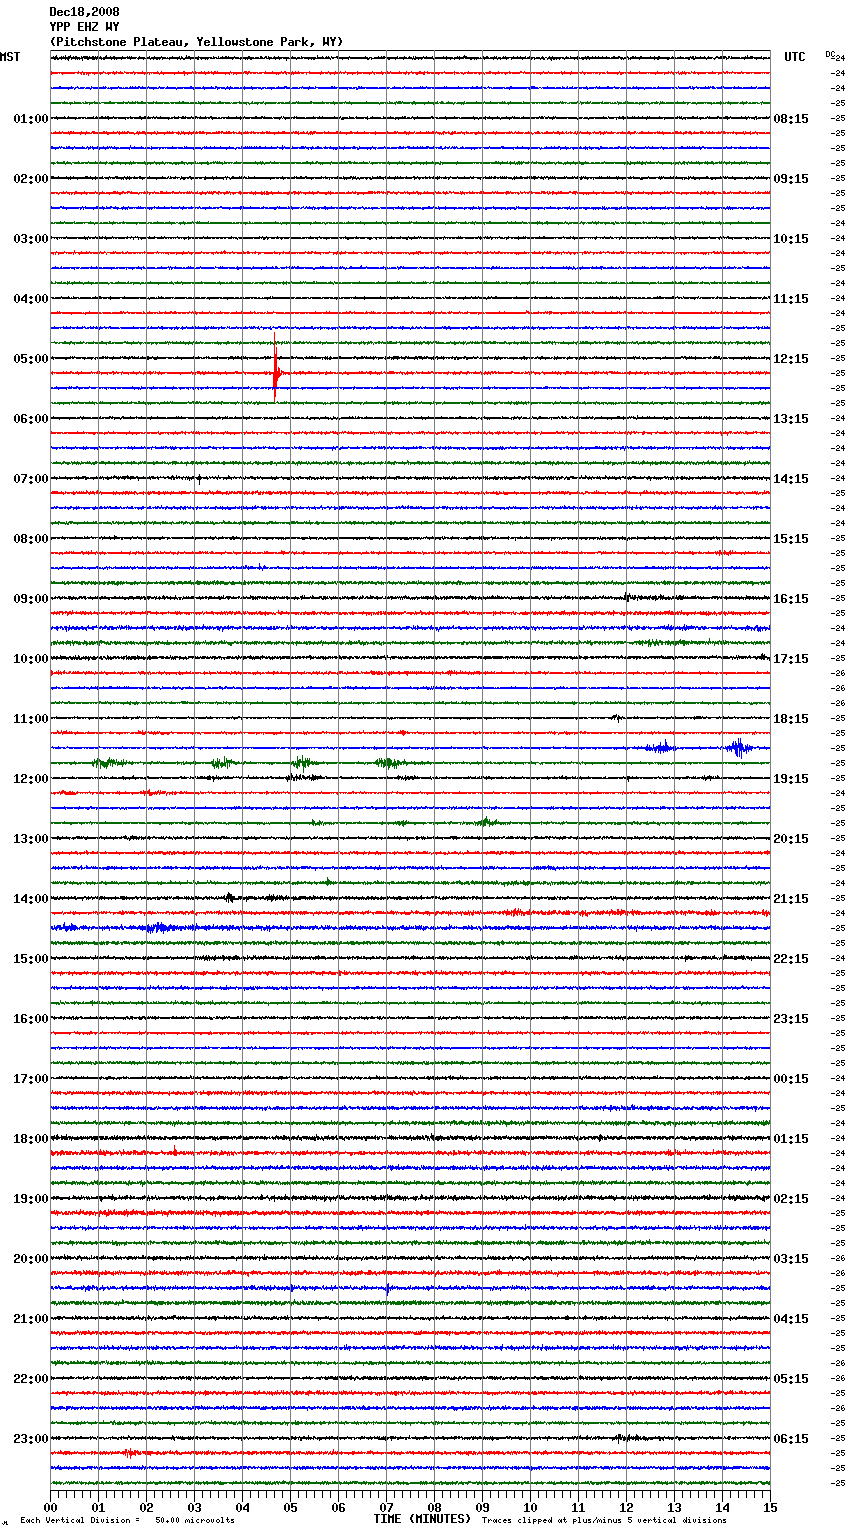Select the 06:00 MST row label
Screen dimensions: 850x1534
pos(31,419)
